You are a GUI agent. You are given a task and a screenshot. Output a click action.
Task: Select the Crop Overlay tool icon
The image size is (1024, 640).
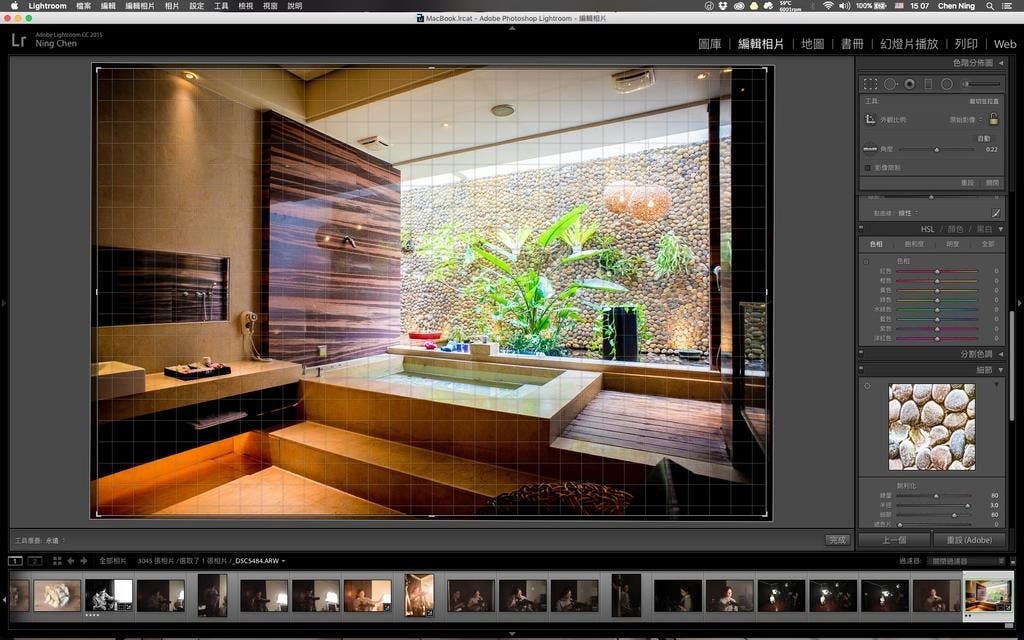click(x=870, y=84)
